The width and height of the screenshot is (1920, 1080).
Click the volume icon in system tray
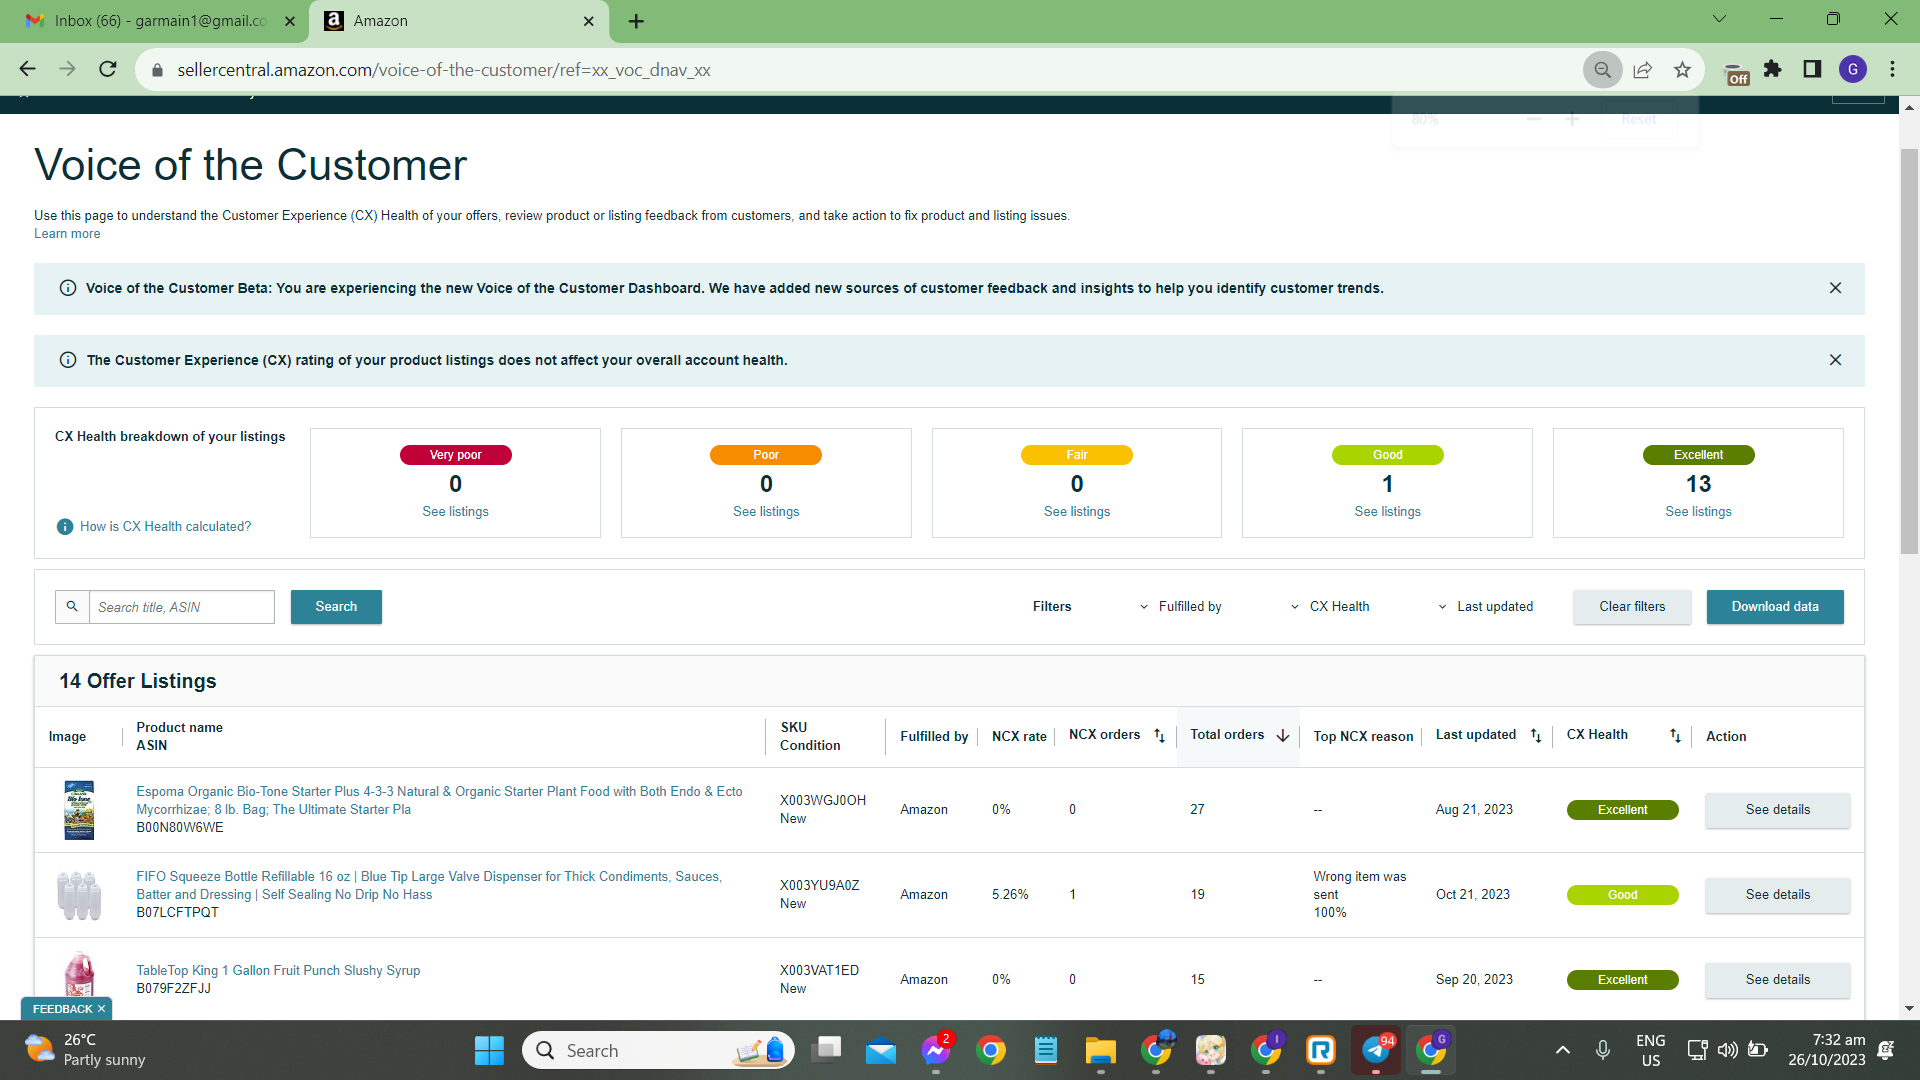1727,1050
